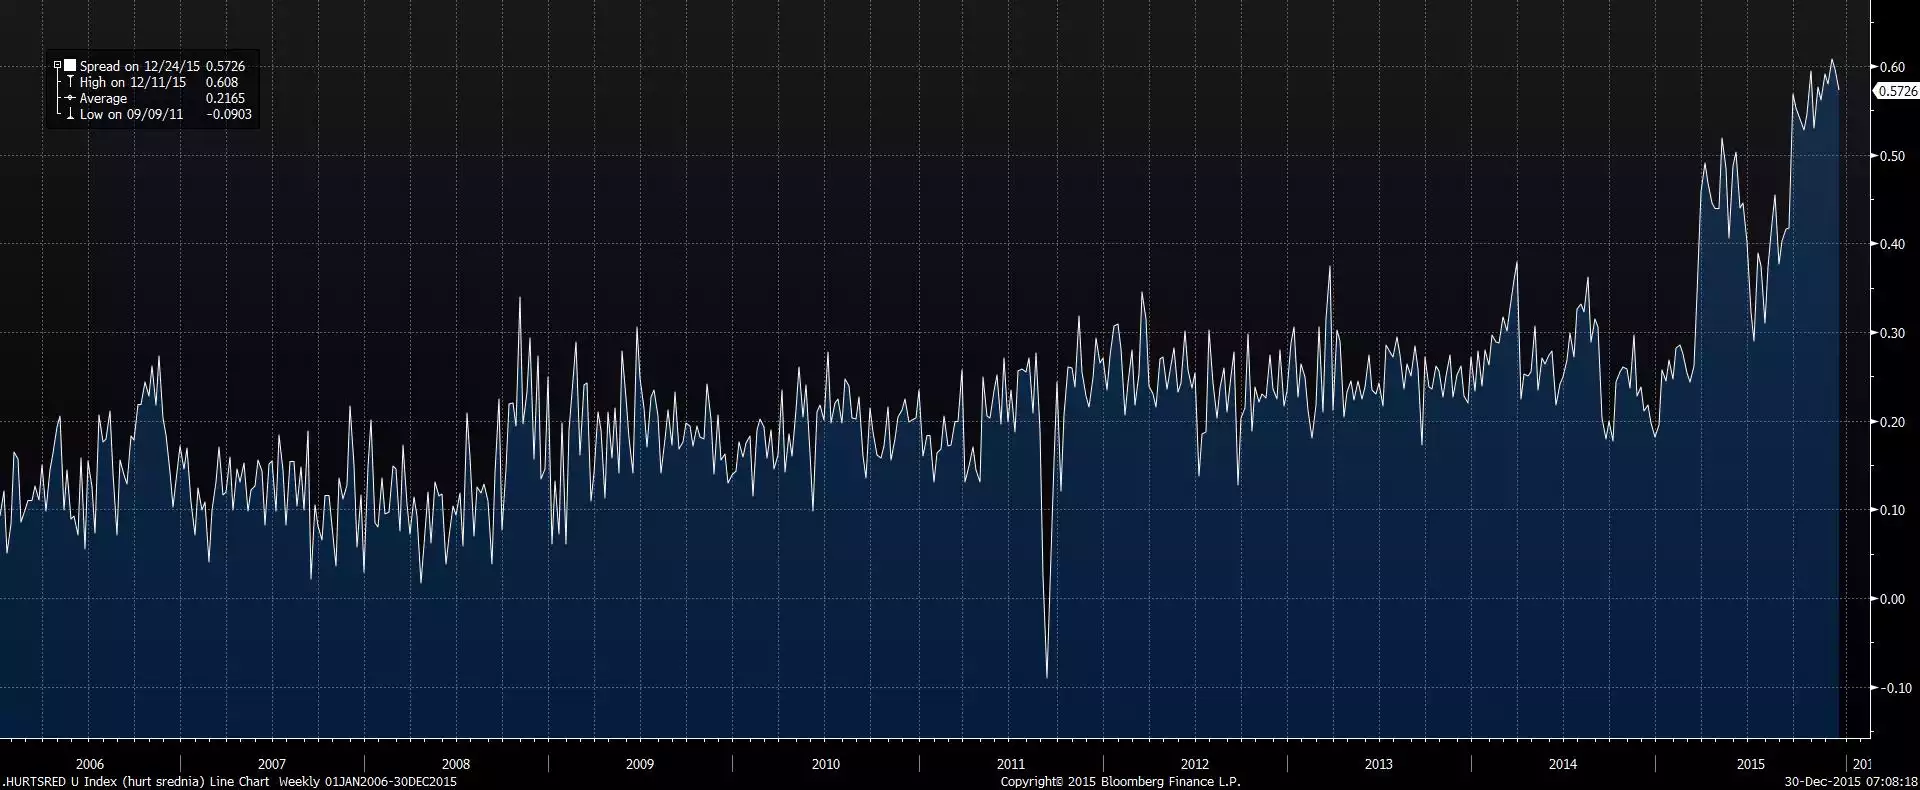Click the 0.00 y-axis label
The width and height of the screenshot is (1920, 790).
pos(1892,599)
